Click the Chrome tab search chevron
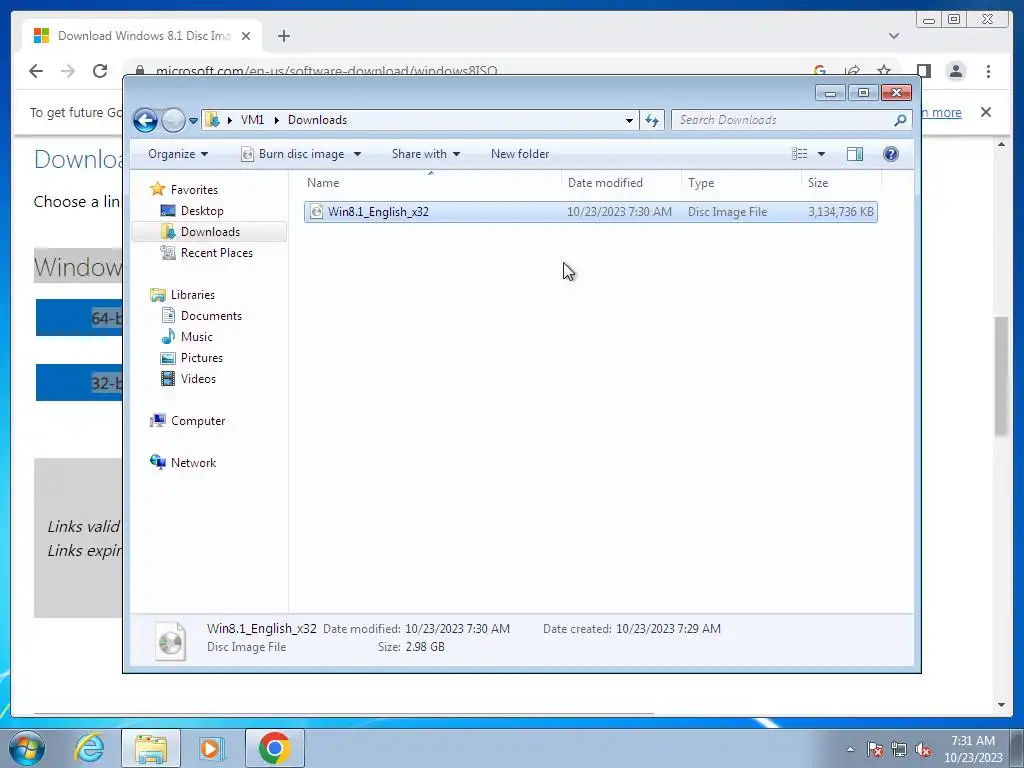 pos(894,36)
